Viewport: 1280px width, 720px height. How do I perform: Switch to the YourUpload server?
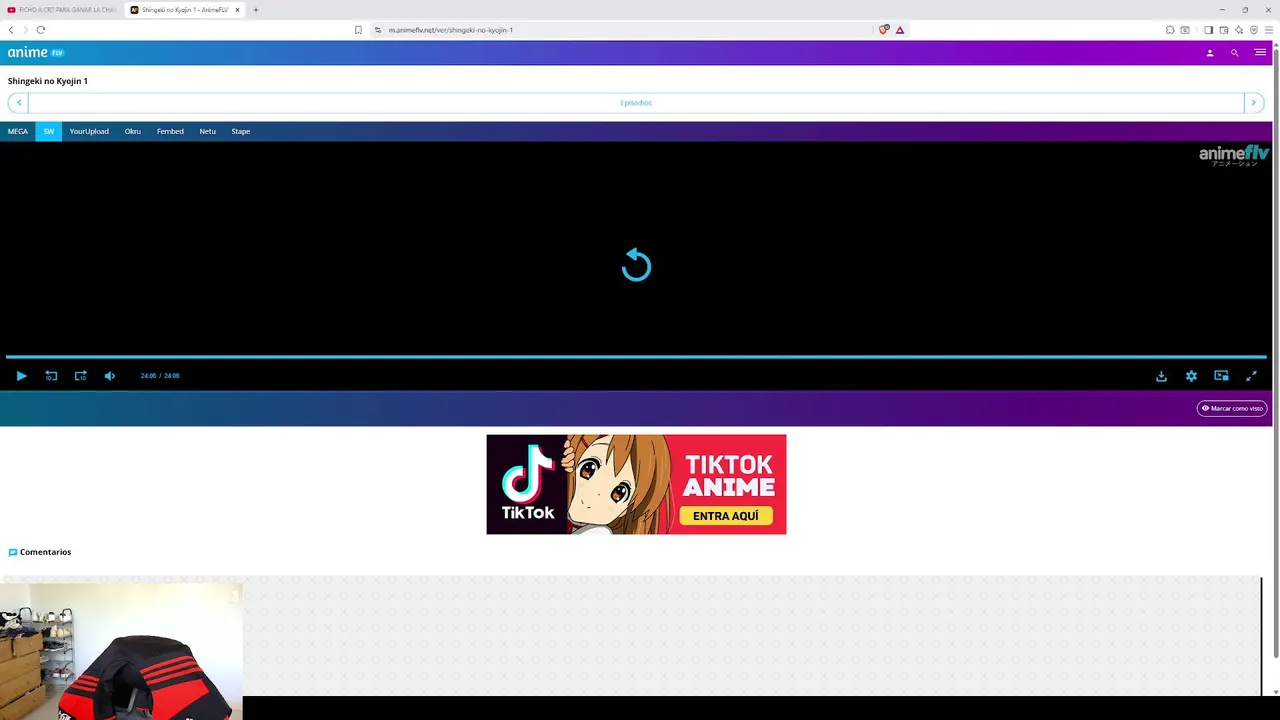(89, 131)
